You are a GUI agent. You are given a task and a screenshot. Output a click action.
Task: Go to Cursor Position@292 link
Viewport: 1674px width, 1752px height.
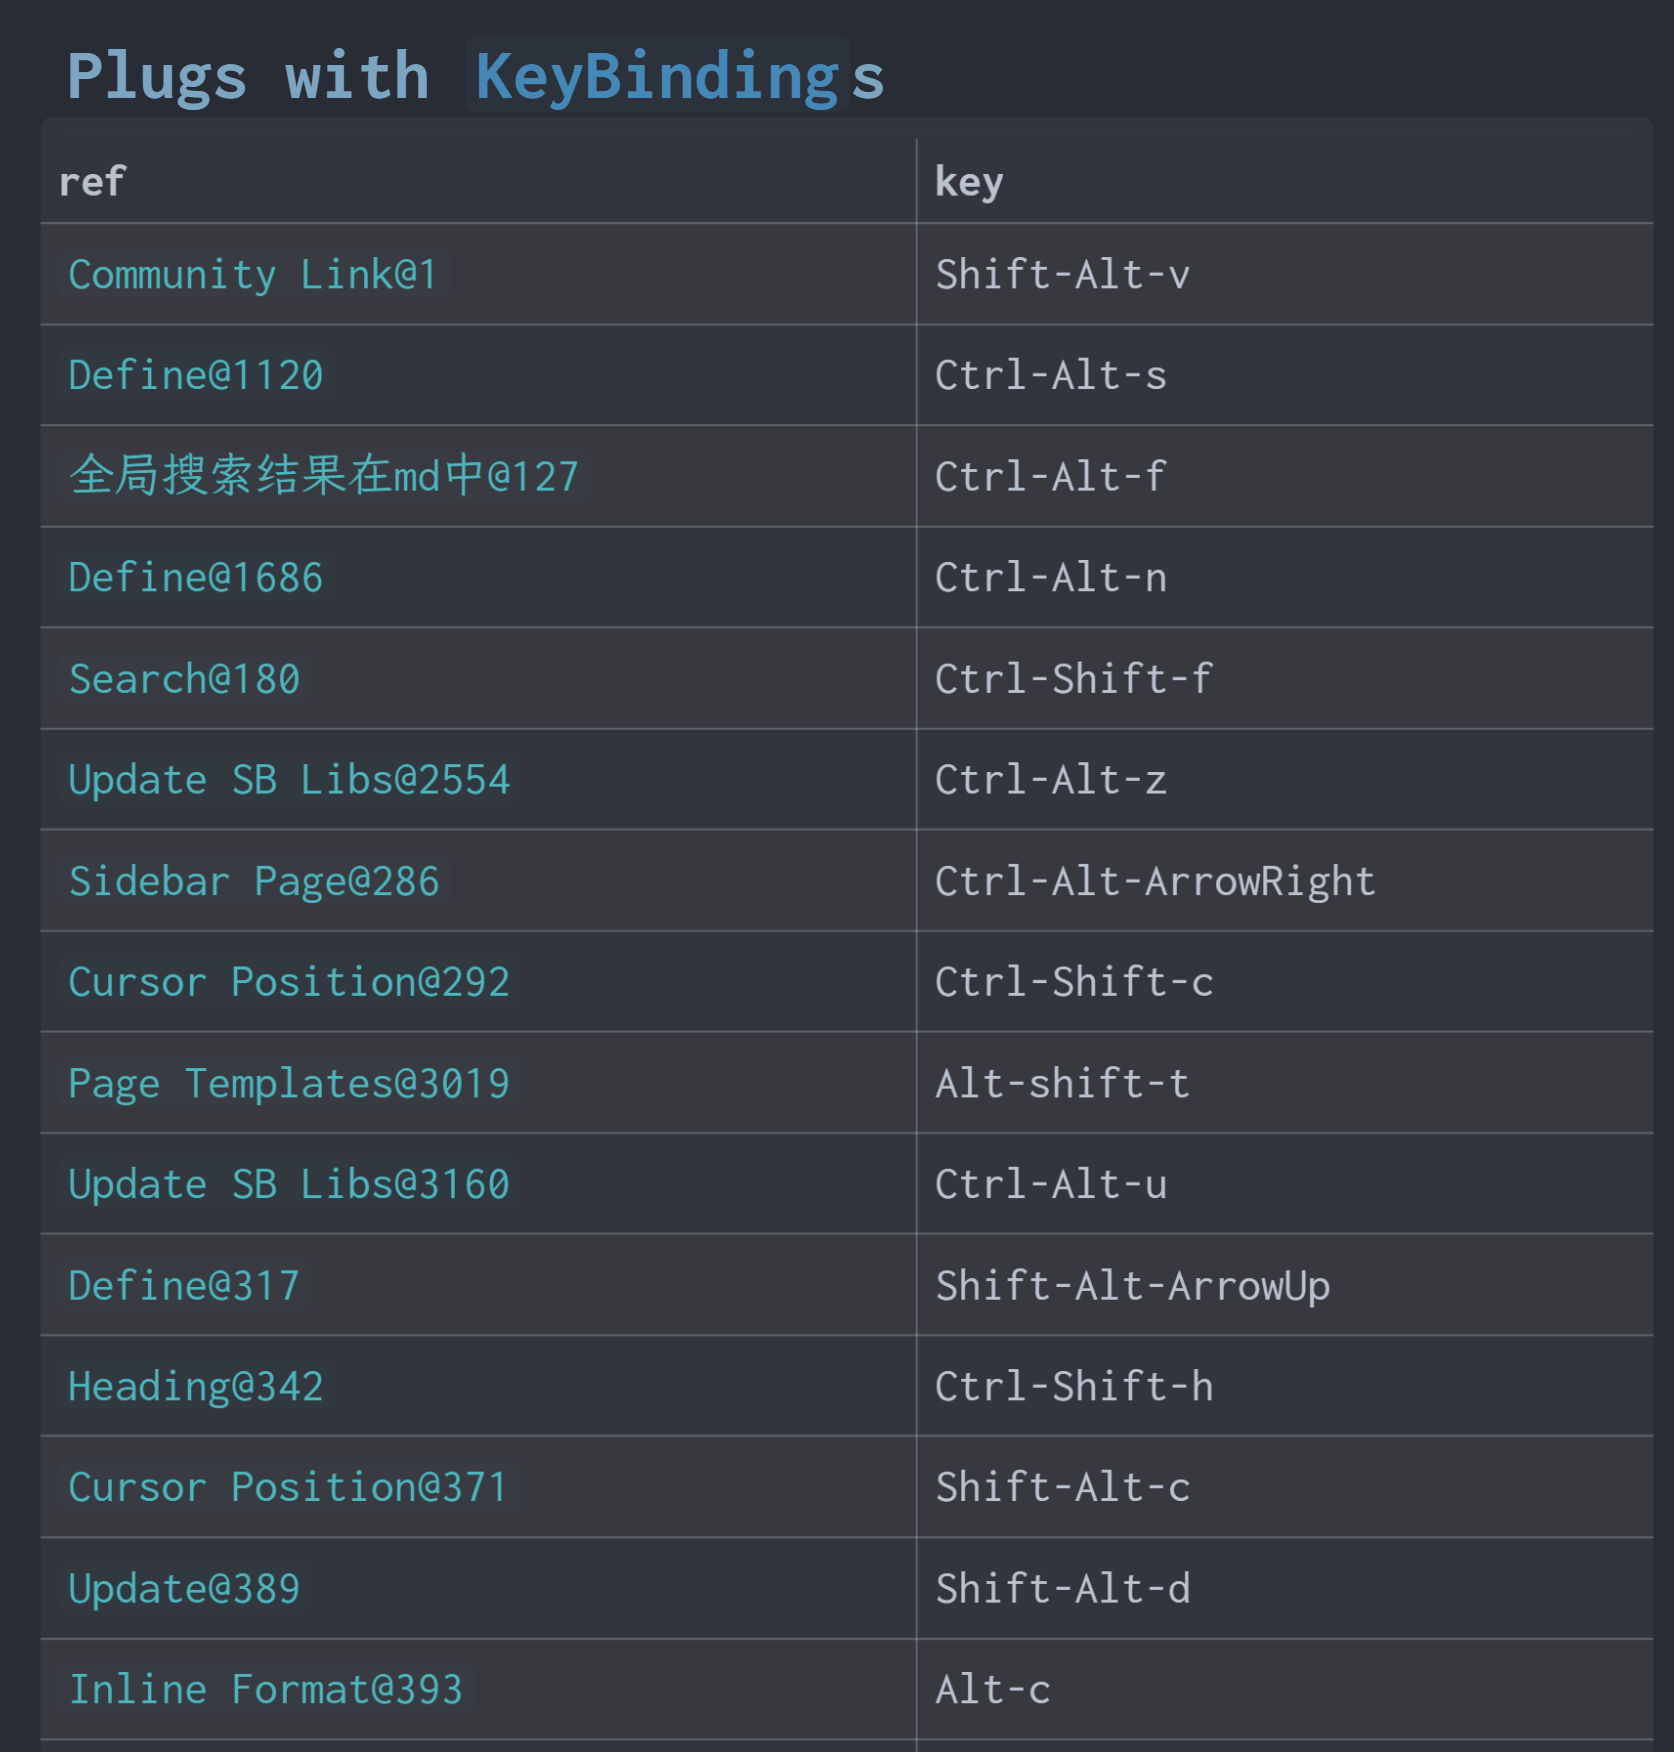289,982
